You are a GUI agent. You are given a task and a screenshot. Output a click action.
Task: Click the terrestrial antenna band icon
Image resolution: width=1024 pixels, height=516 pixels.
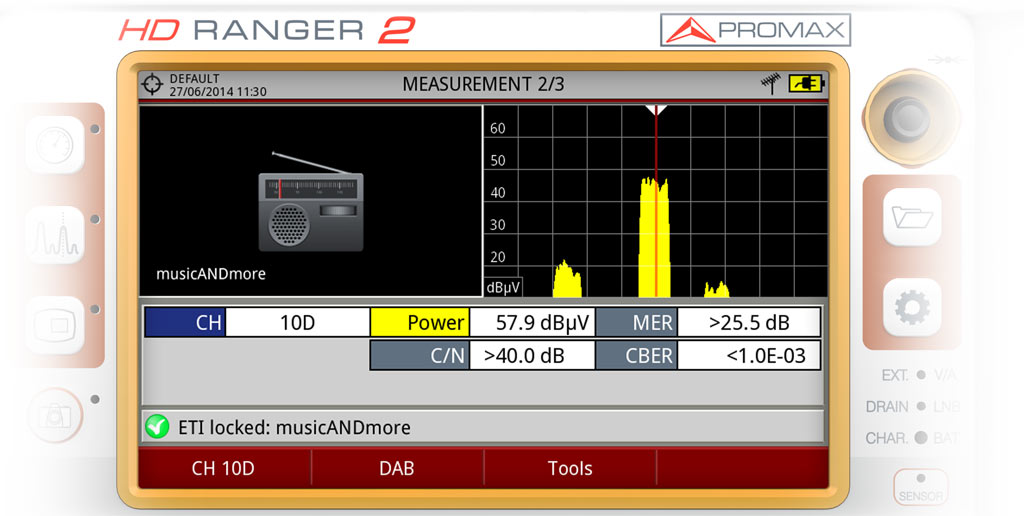click(x=771, y=84)
